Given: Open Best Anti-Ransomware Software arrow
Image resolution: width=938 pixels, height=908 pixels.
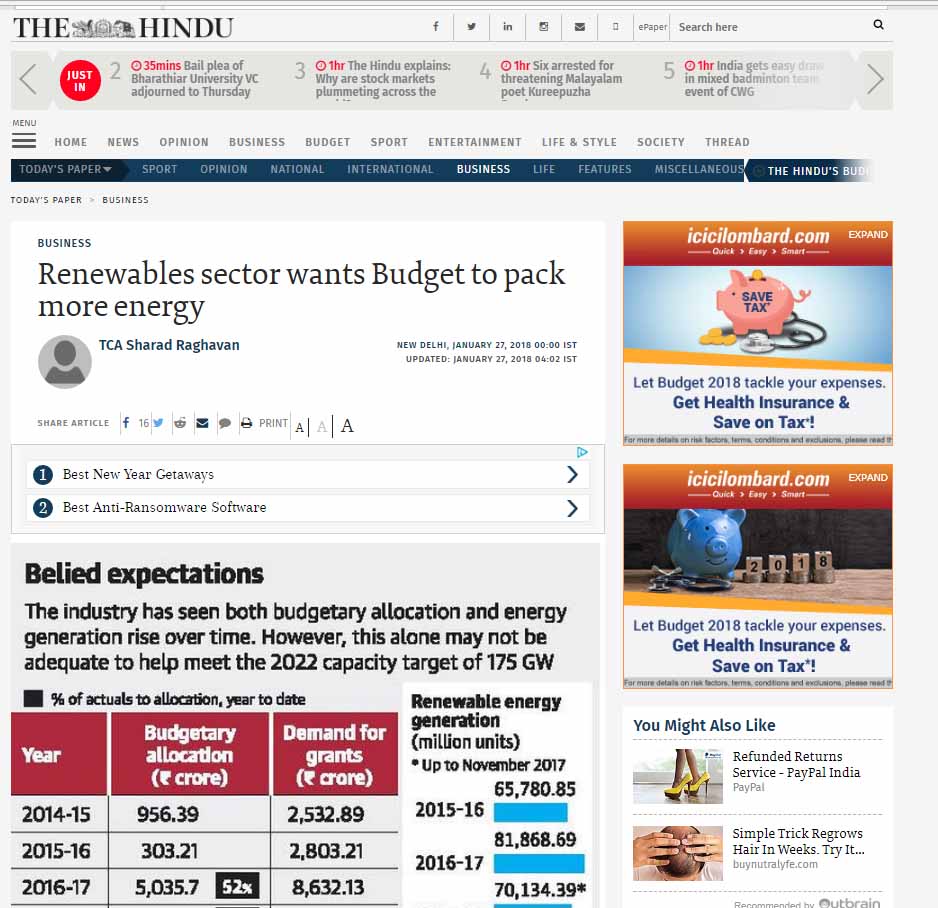Looking at the screenshot, I should (x=572, y=508).
